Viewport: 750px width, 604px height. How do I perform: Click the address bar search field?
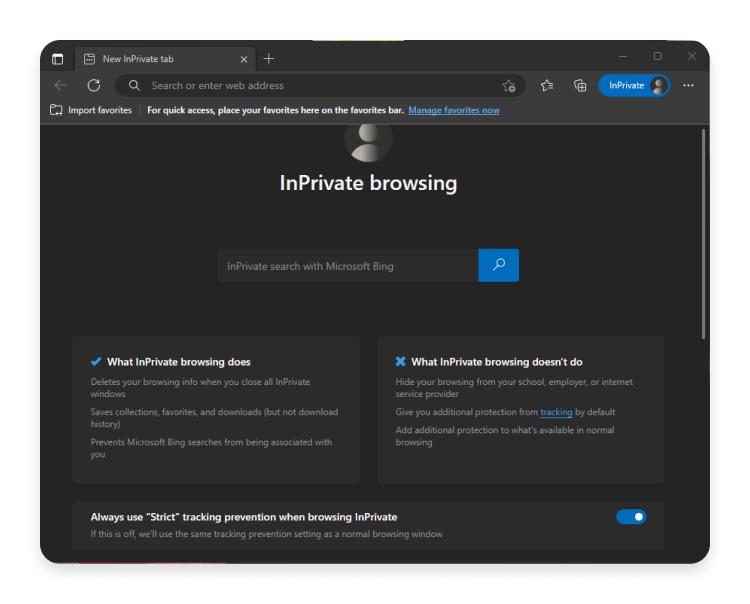(x=320, y=86)
